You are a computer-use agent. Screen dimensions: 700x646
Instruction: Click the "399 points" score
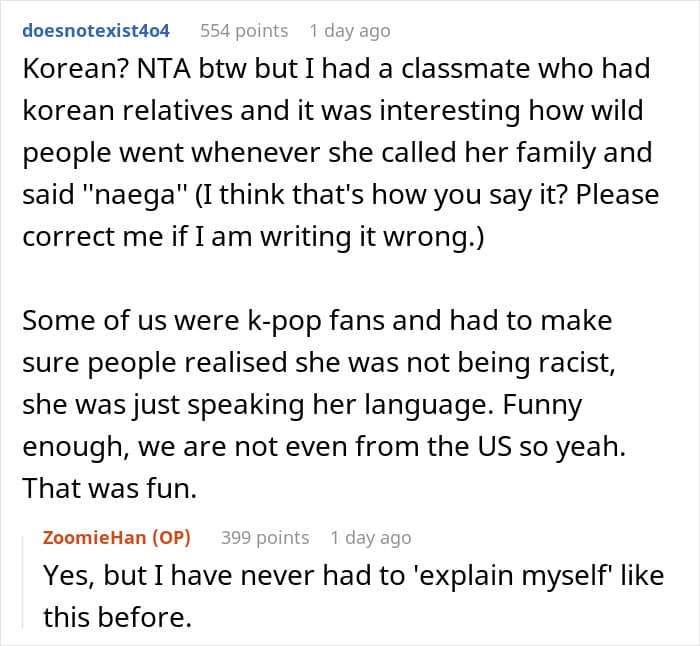[x=264, y=538]
